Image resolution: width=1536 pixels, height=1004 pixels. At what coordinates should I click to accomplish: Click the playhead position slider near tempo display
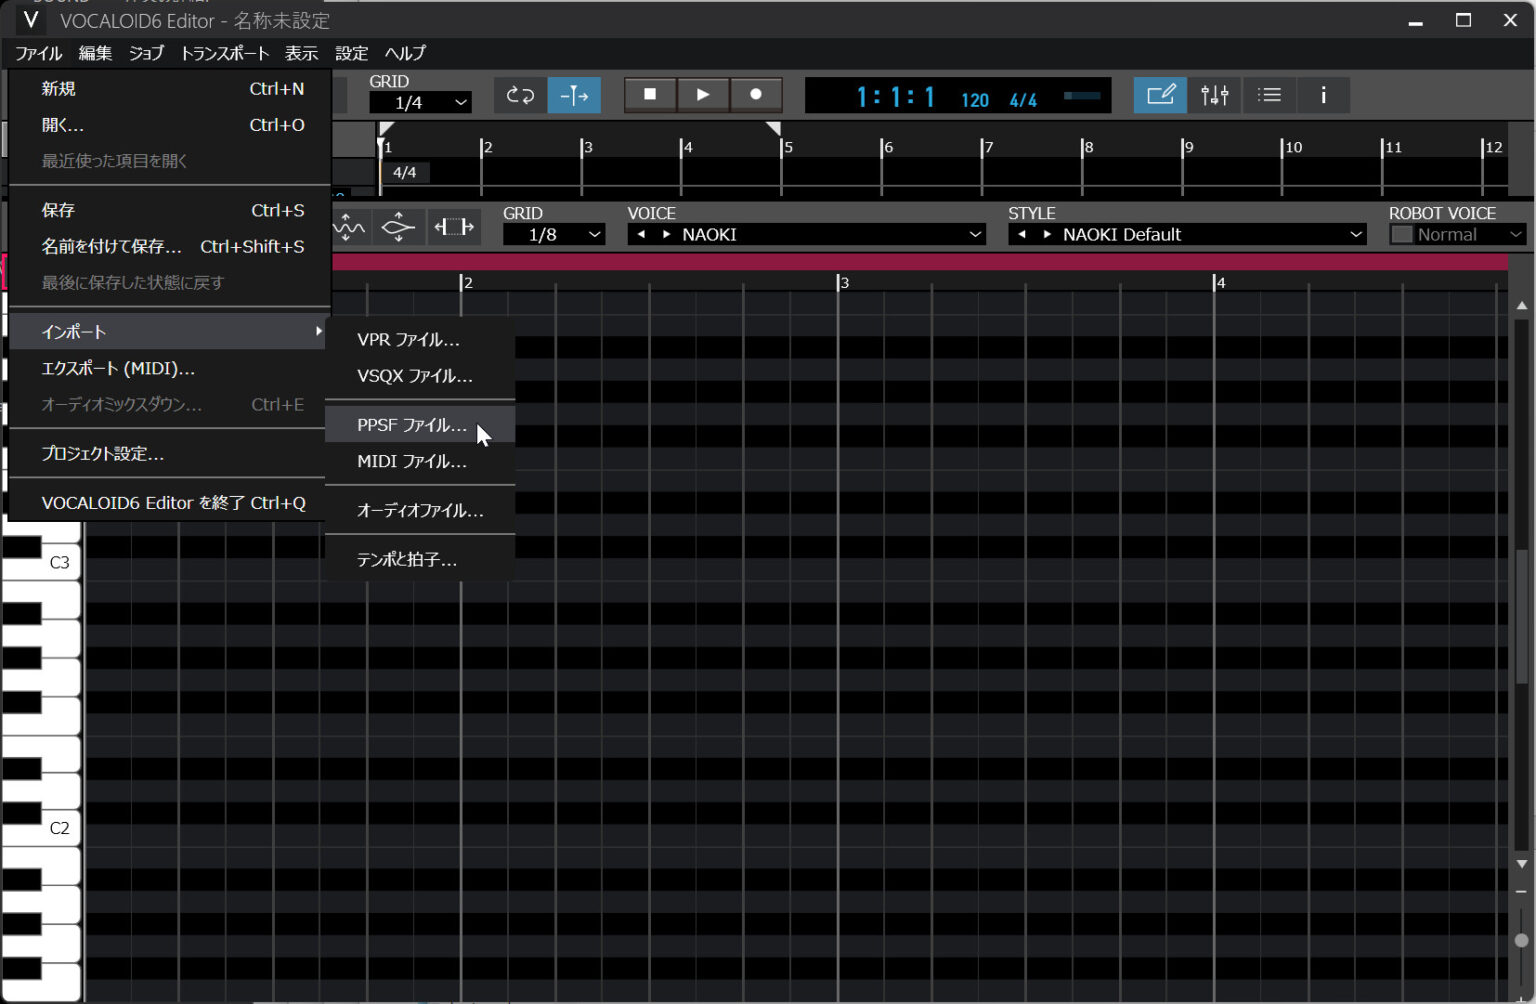coord(1081,96)
